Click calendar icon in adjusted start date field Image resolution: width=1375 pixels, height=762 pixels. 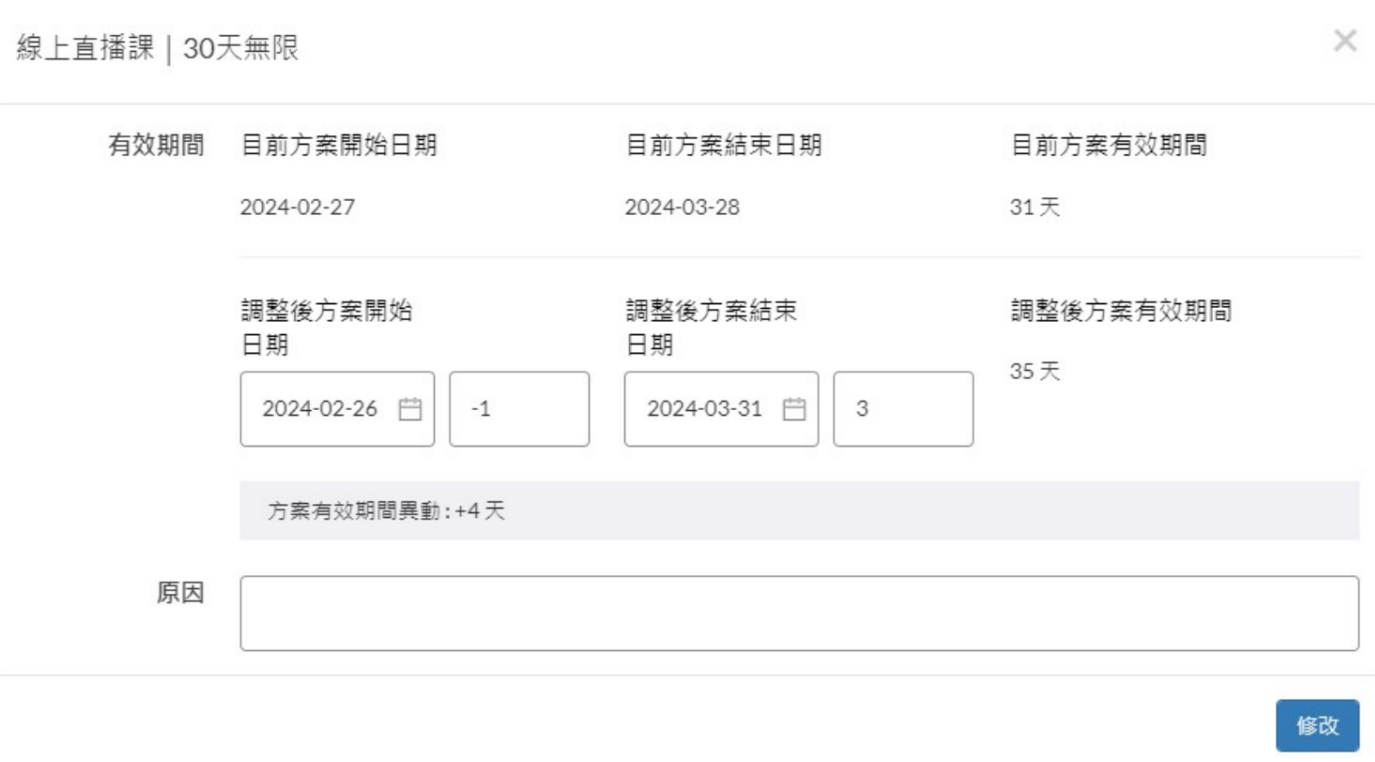coord(410,409)
